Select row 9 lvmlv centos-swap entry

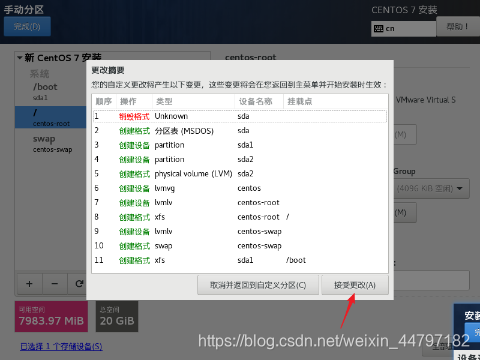click(x=240, y=231)
